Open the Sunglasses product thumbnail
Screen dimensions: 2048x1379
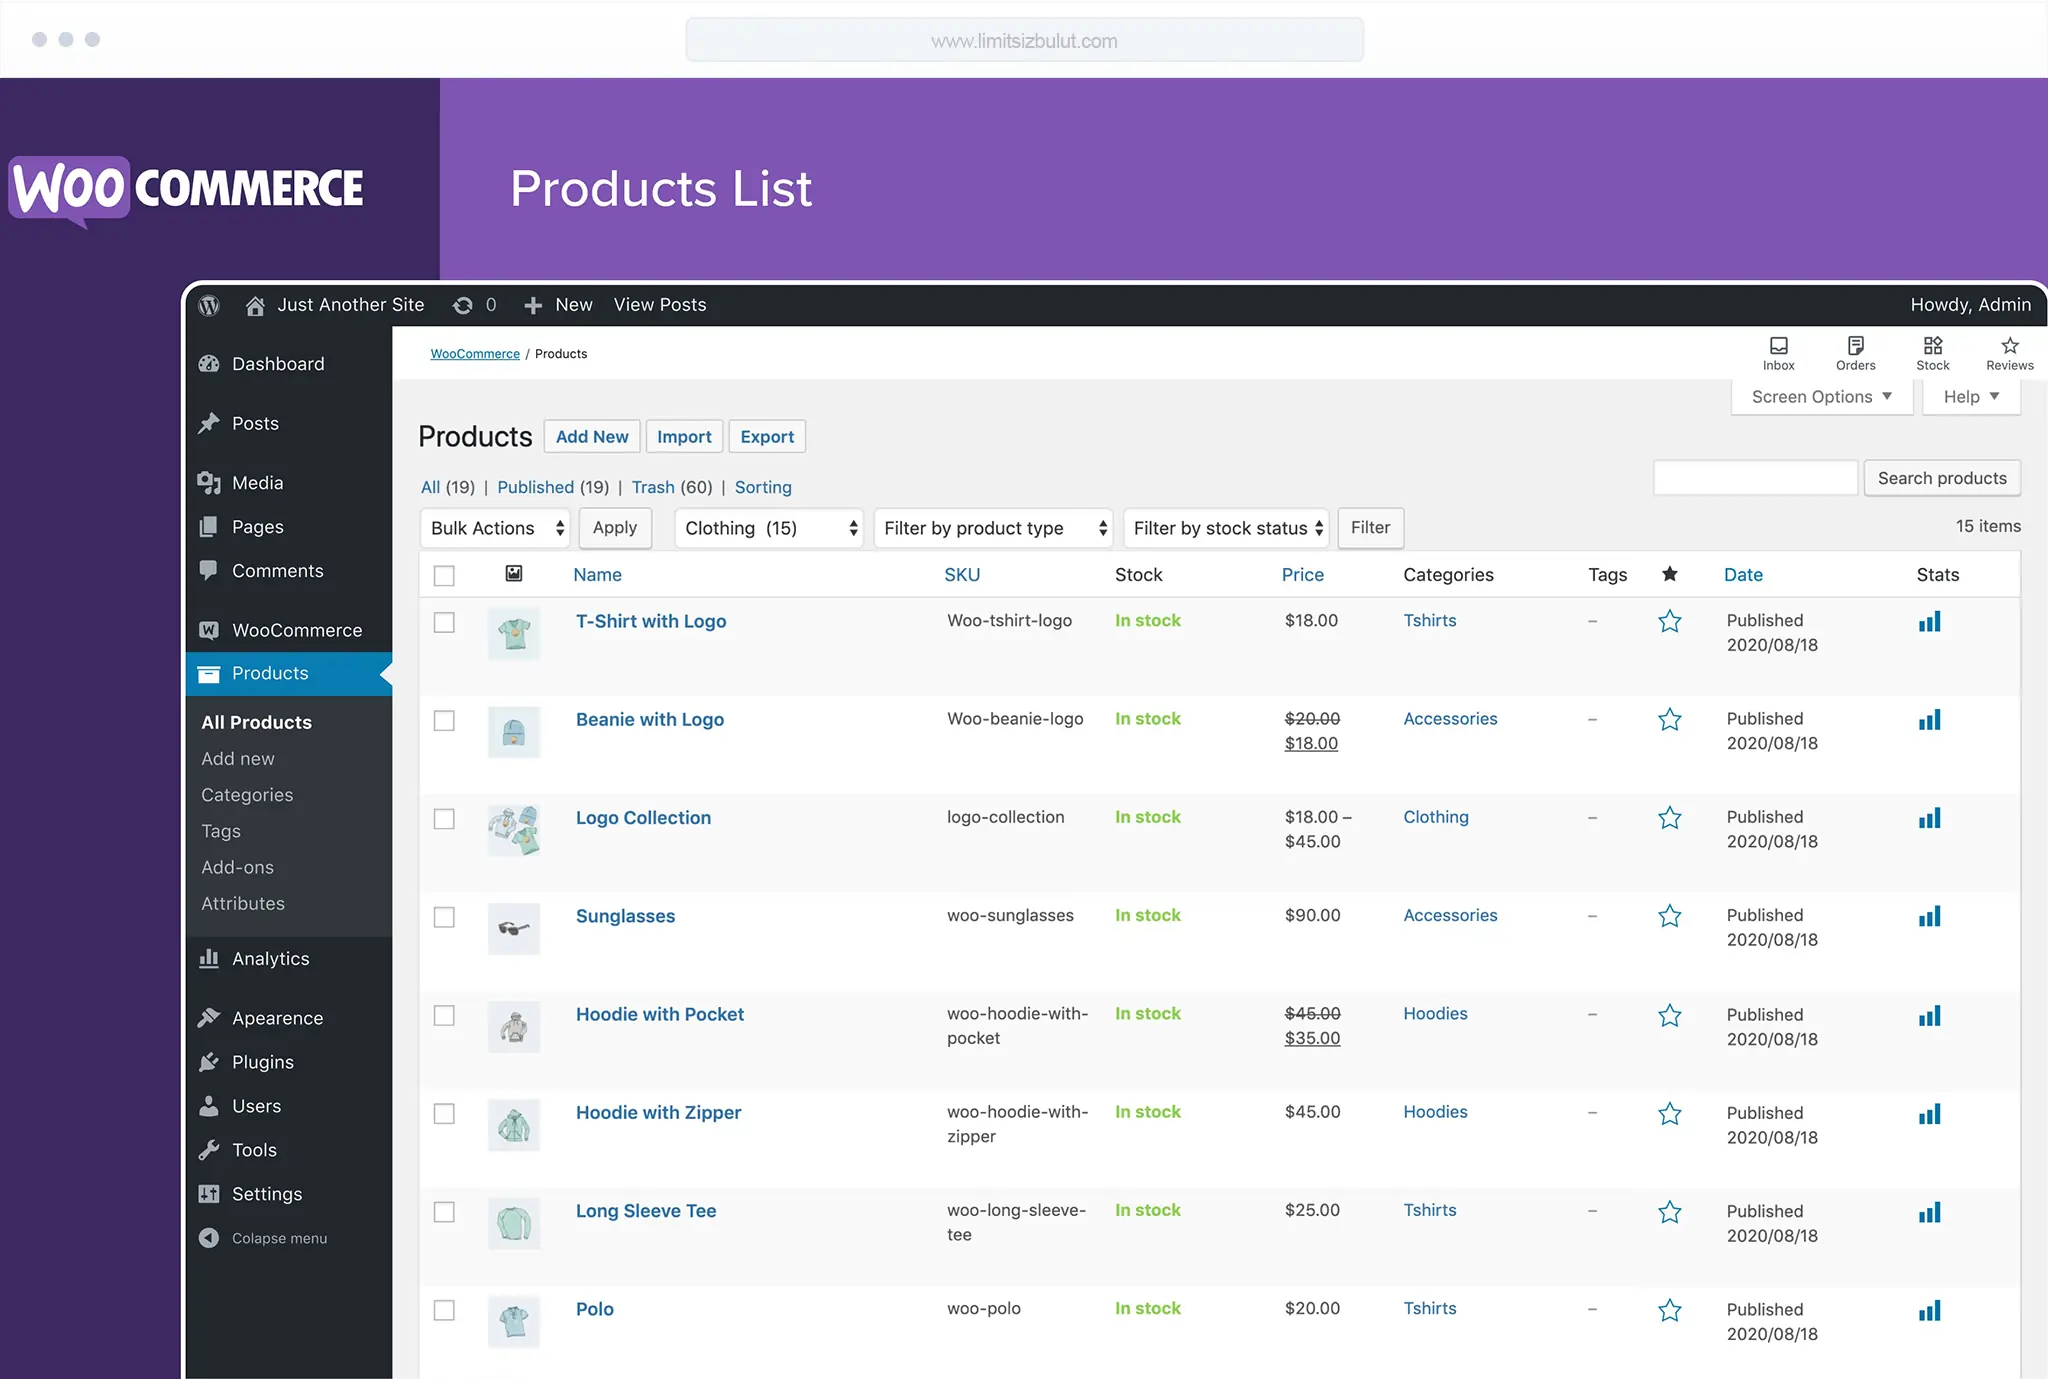coord(514,929)
